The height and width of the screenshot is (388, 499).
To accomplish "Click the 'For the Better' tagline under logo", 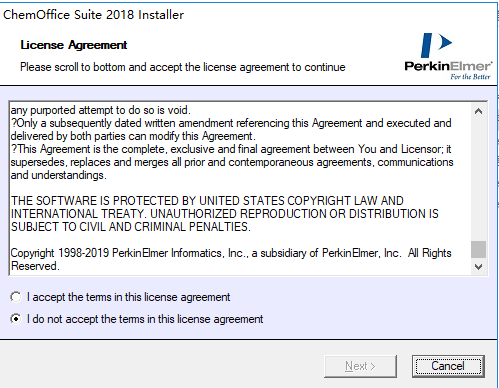I will 470,77.
